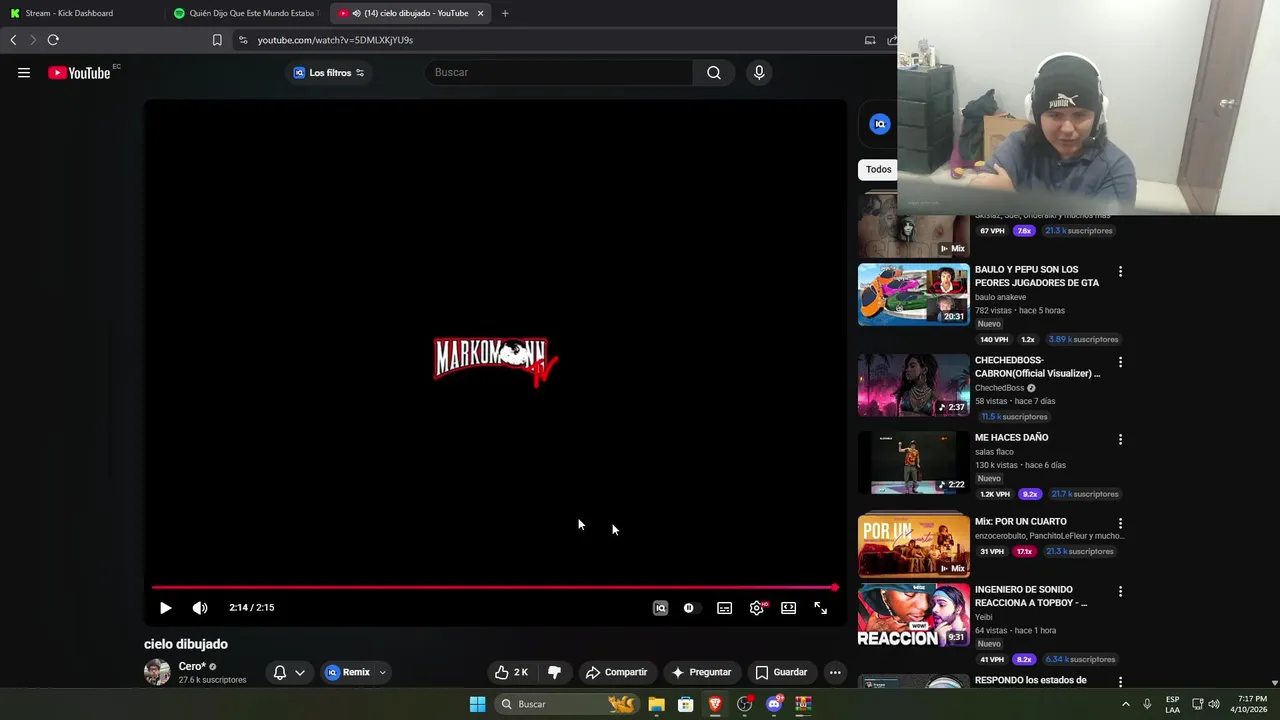This screenshot has width=1280, height=720.
Task: Show hidden system tray icons
Action: (1125, 704)
